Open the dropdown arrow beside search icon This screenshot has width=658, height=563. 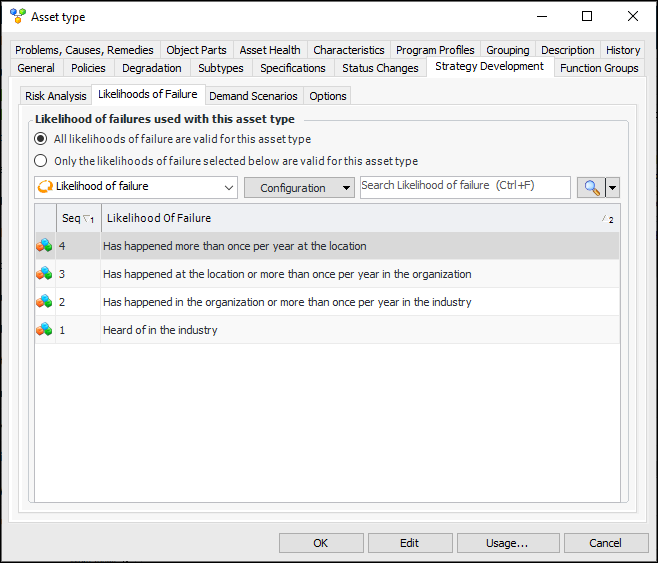click(x=612, y=188)
